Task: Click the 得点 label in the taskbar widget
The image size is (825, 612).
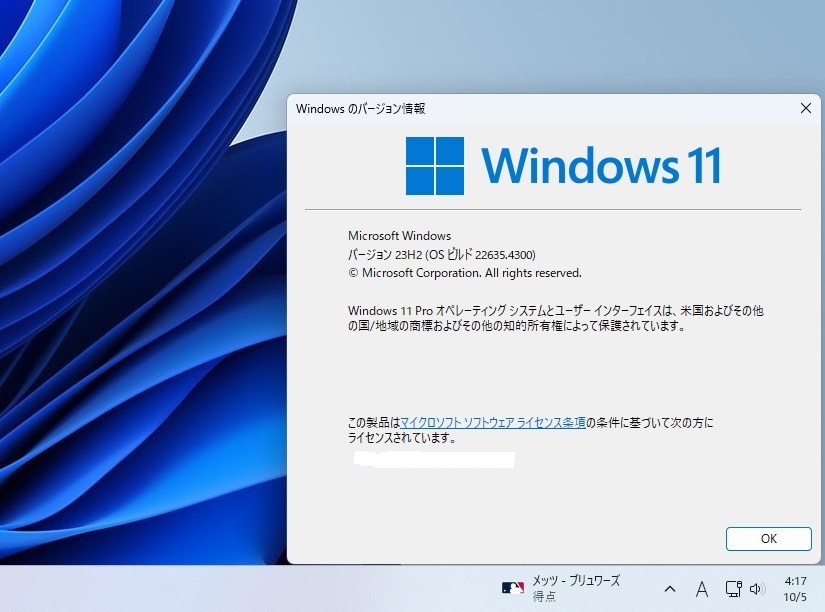Action: [x=544, y=596]
